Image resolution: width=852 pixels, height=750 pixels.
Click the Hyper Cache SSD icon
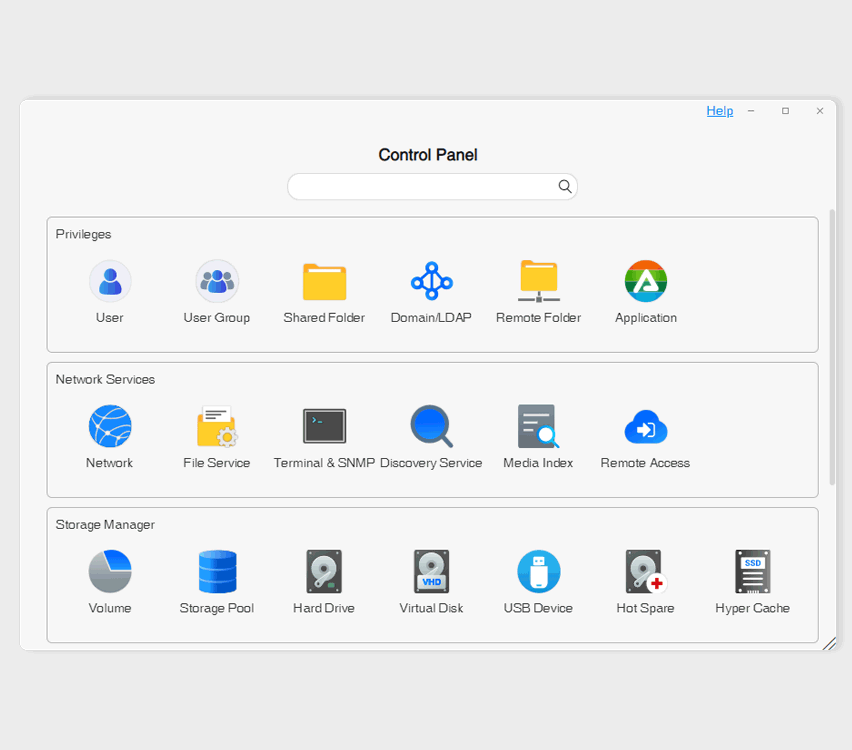752,572
